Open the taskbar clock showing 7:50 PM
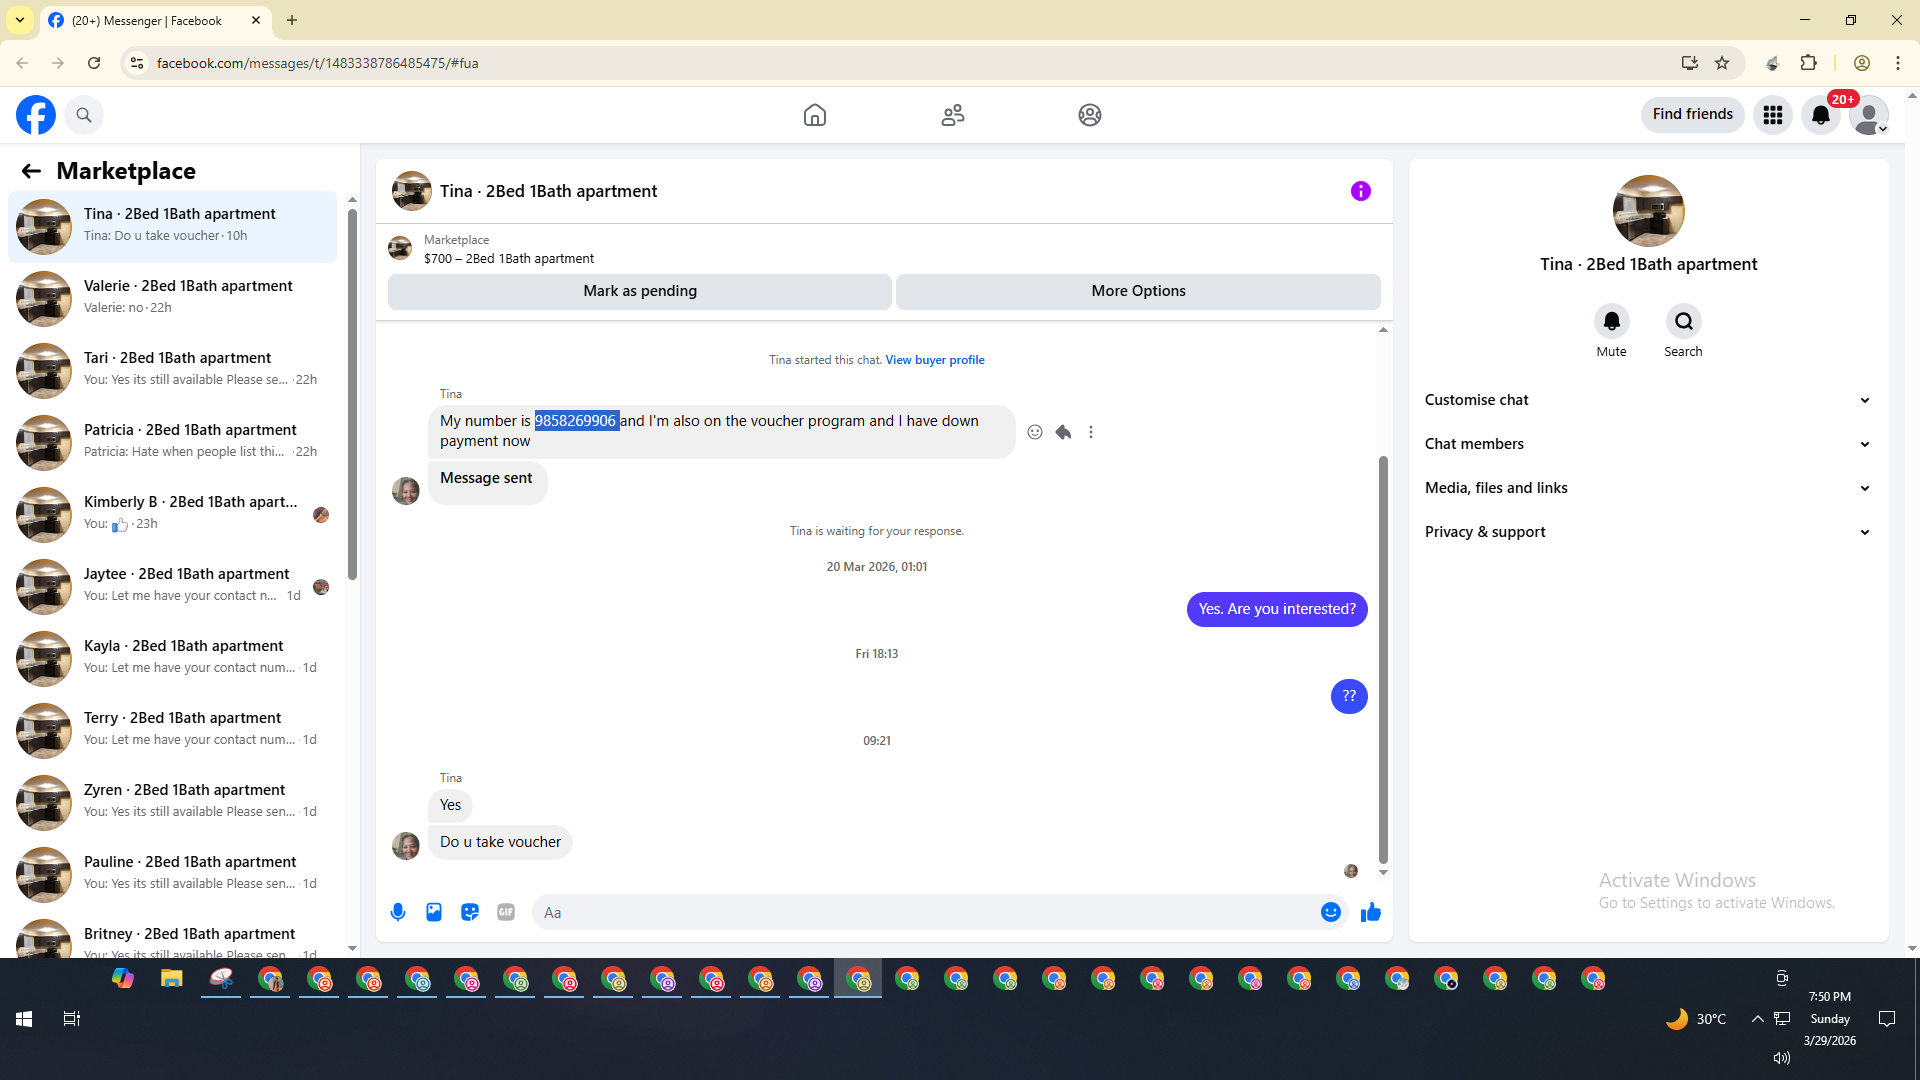The image size is (1920, 1080). pyautogui.click(x=1830, y=1019)
